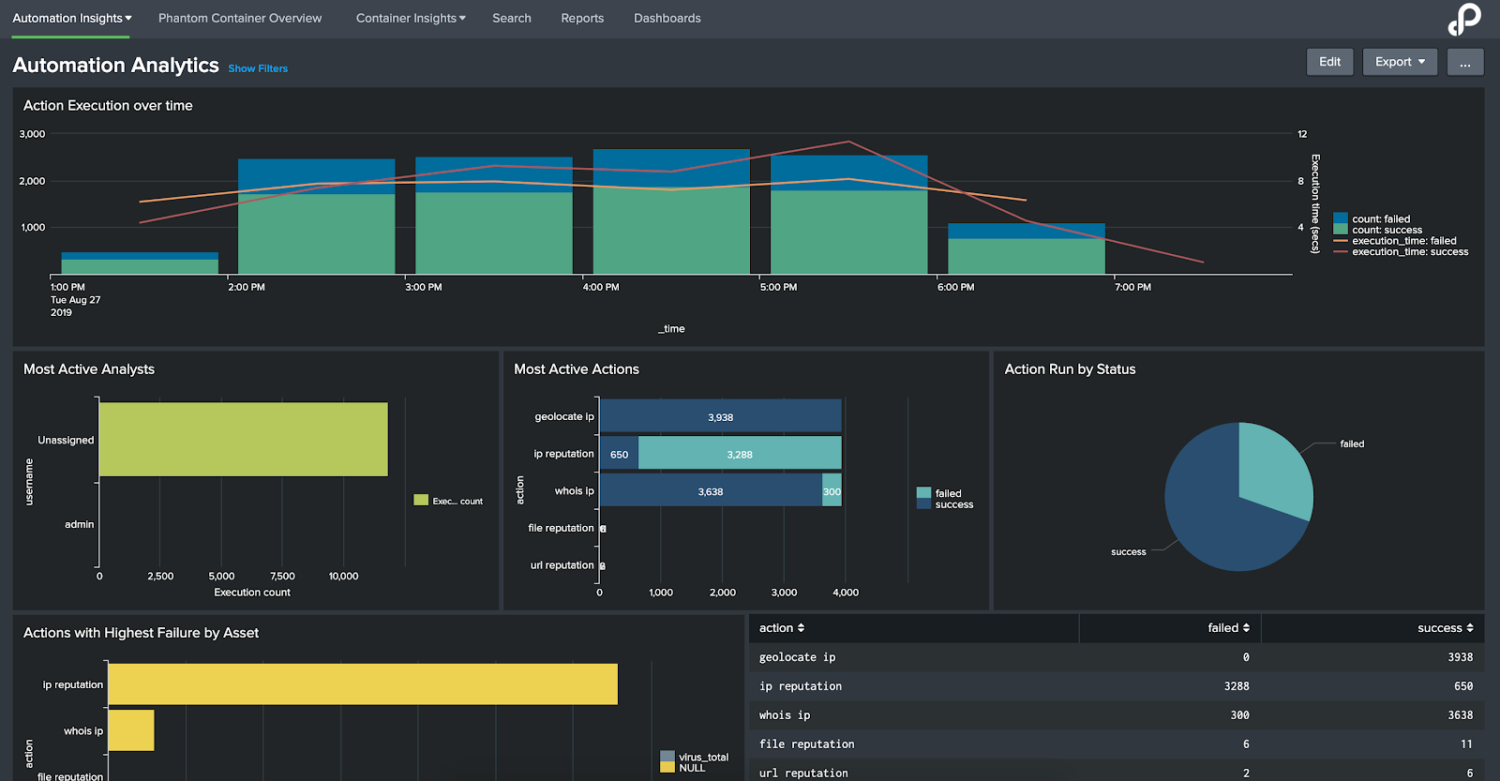The width and height of the screenshot is (1500, 781).
Task: Click the Show Filters link
Action: coord(257,68)
